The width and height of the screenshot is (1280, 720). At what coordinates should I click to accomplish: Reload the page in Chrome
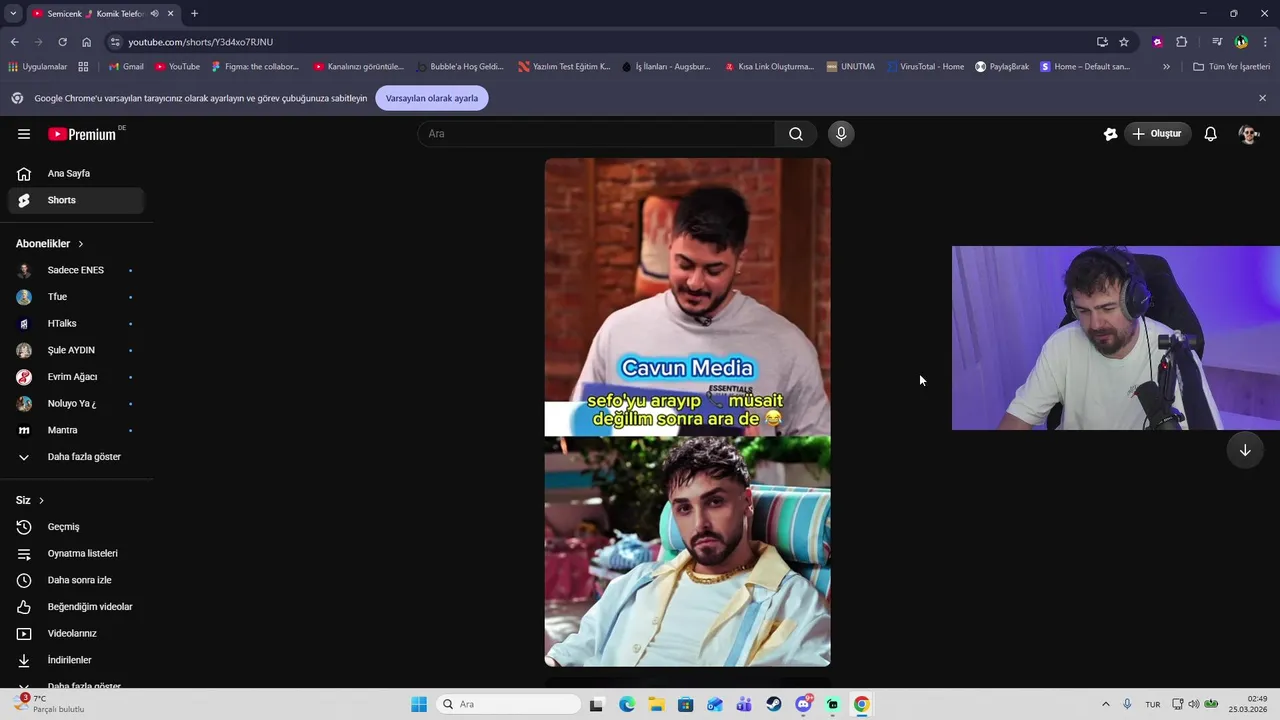coord(62,42)
